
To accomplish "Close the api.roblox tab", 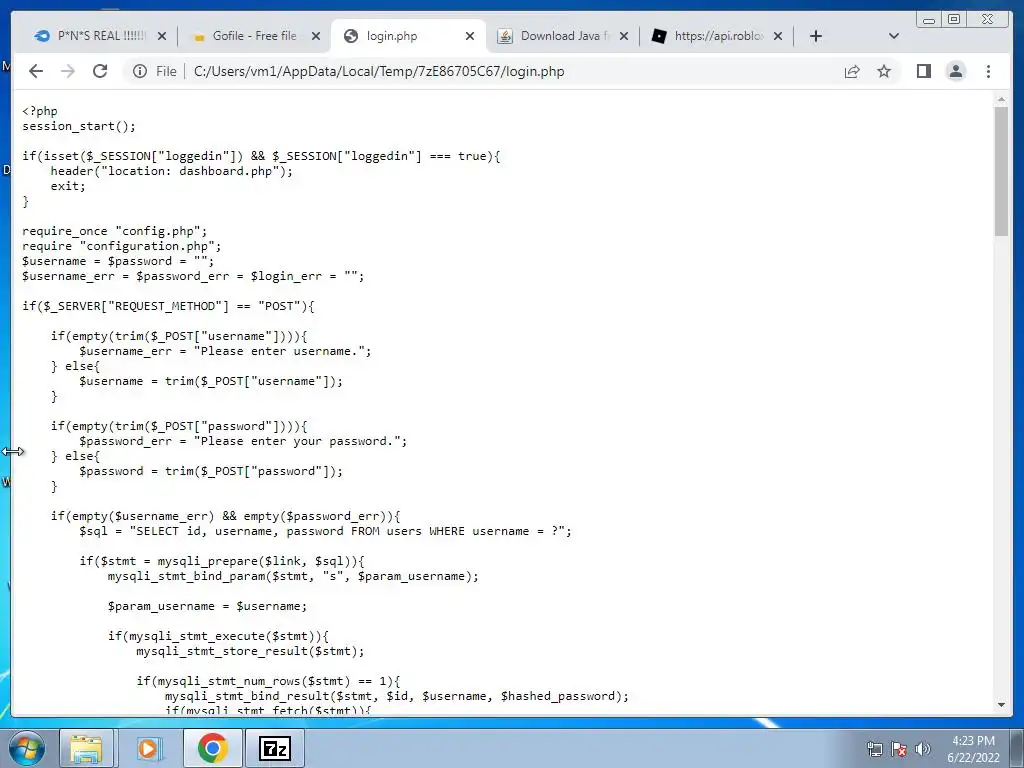I will tap(778, 36).
